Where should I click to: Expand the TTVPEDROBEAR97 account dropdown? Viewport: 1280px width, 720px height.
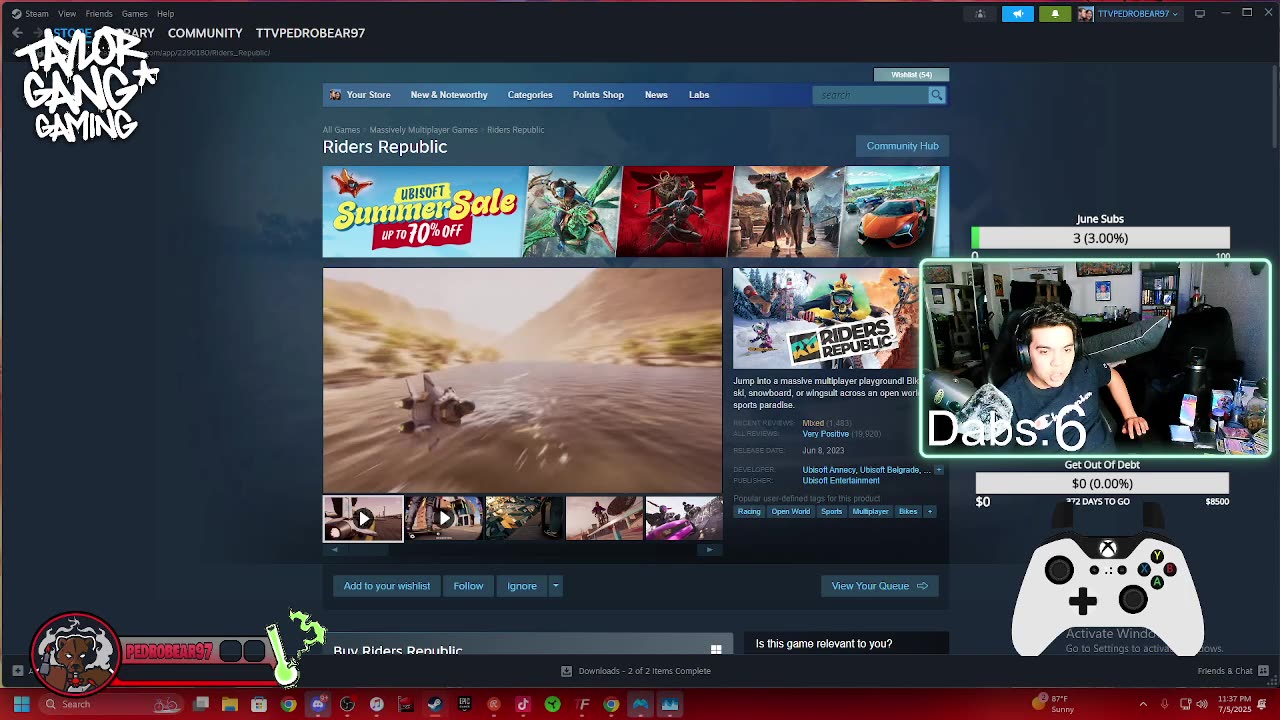(1128, 14)
